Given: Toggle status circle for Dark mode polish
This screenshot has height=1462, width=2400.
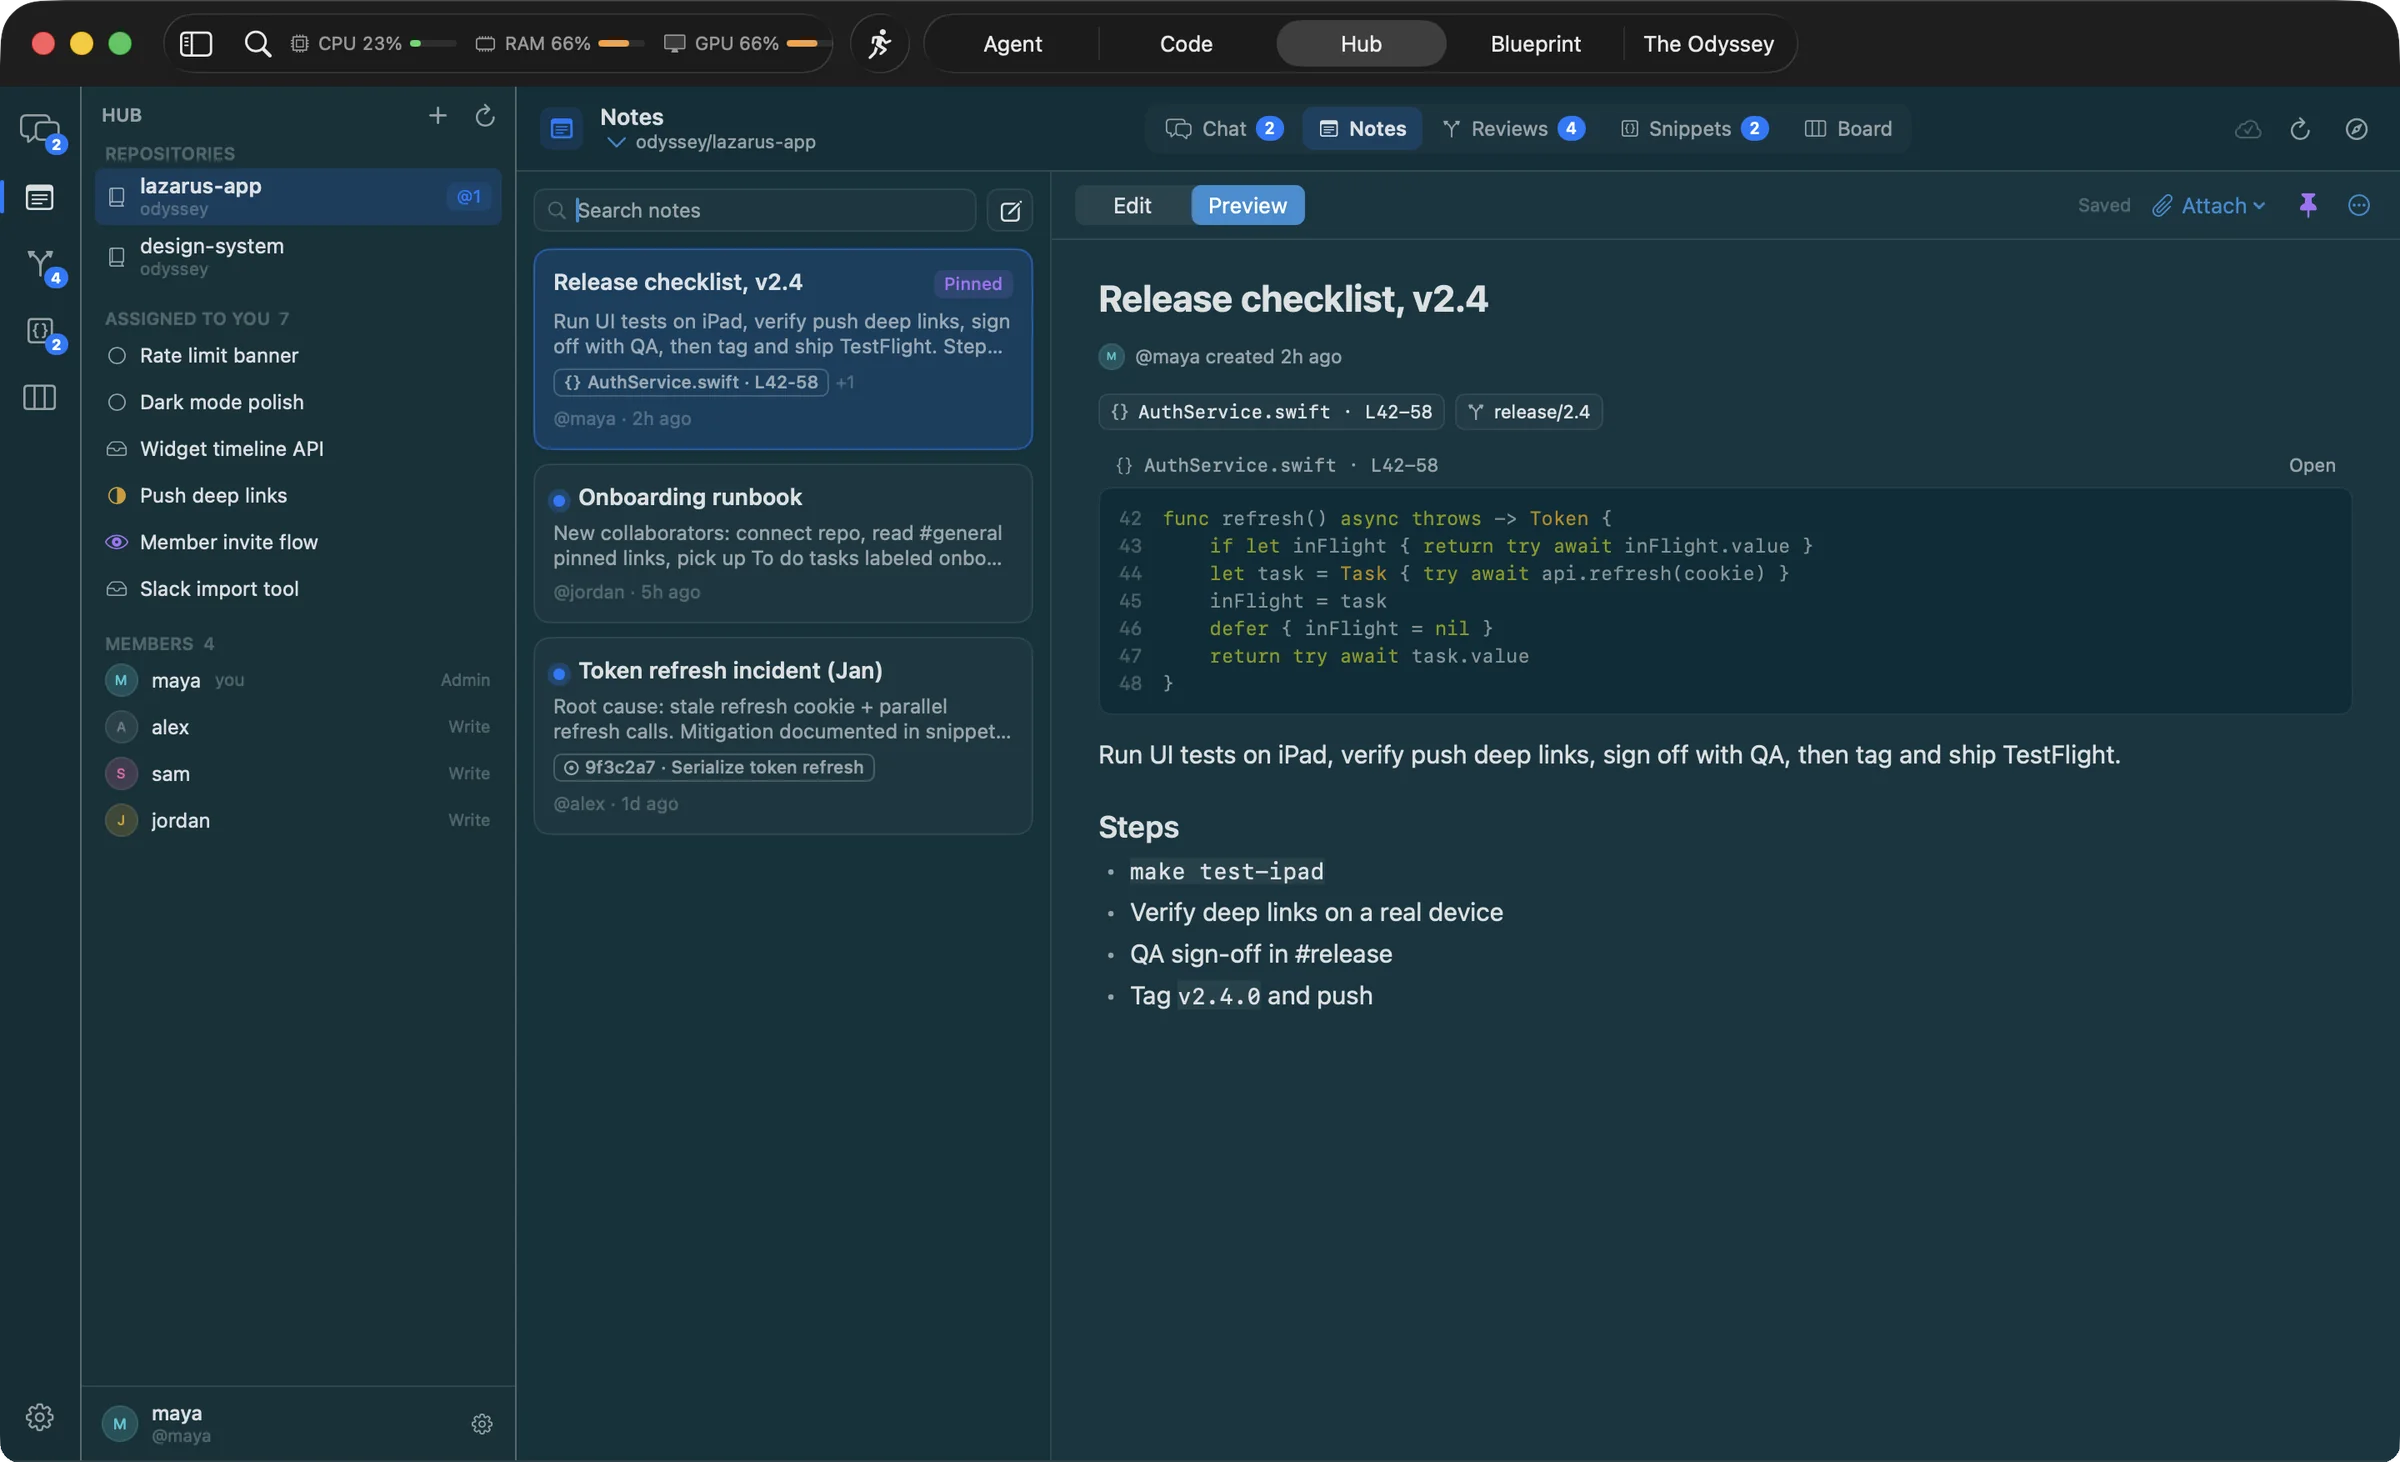Looking at the screenshot, I should tap(117, 402).
